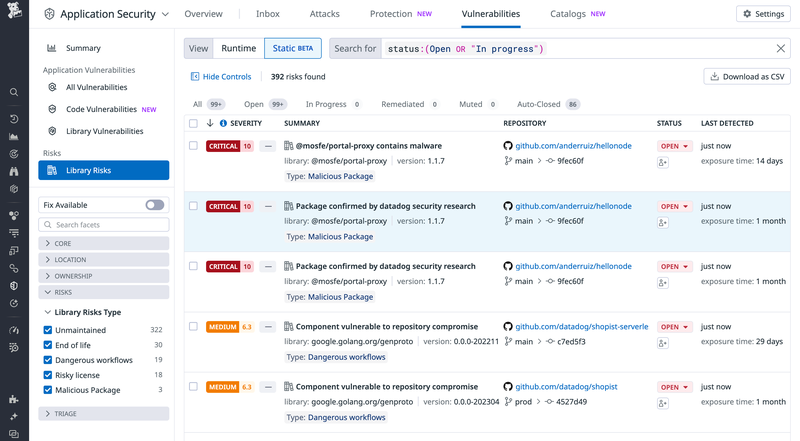Uncheck the Unmaintained risk type checkbox
The image size is (800, 441).
(48, 330)
